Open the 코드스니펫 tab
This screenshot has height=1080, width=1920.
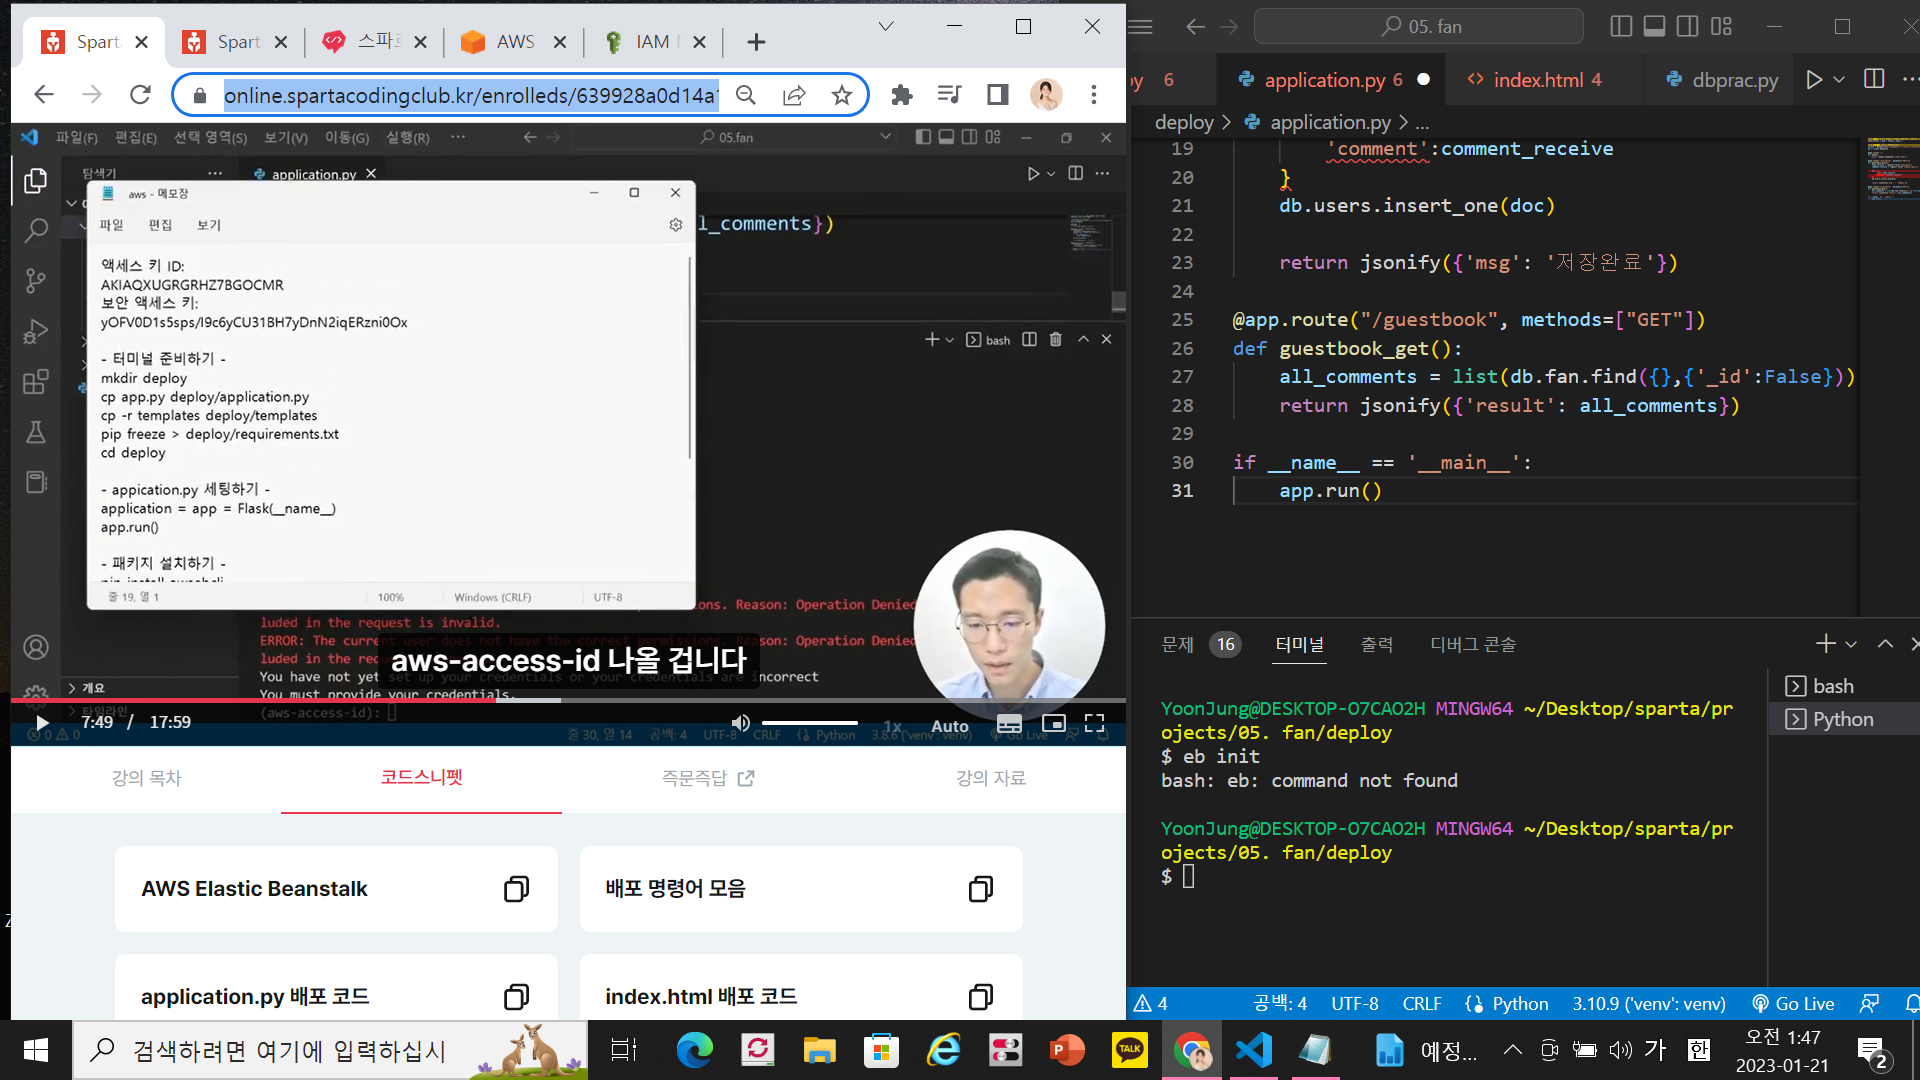[421, 777]
